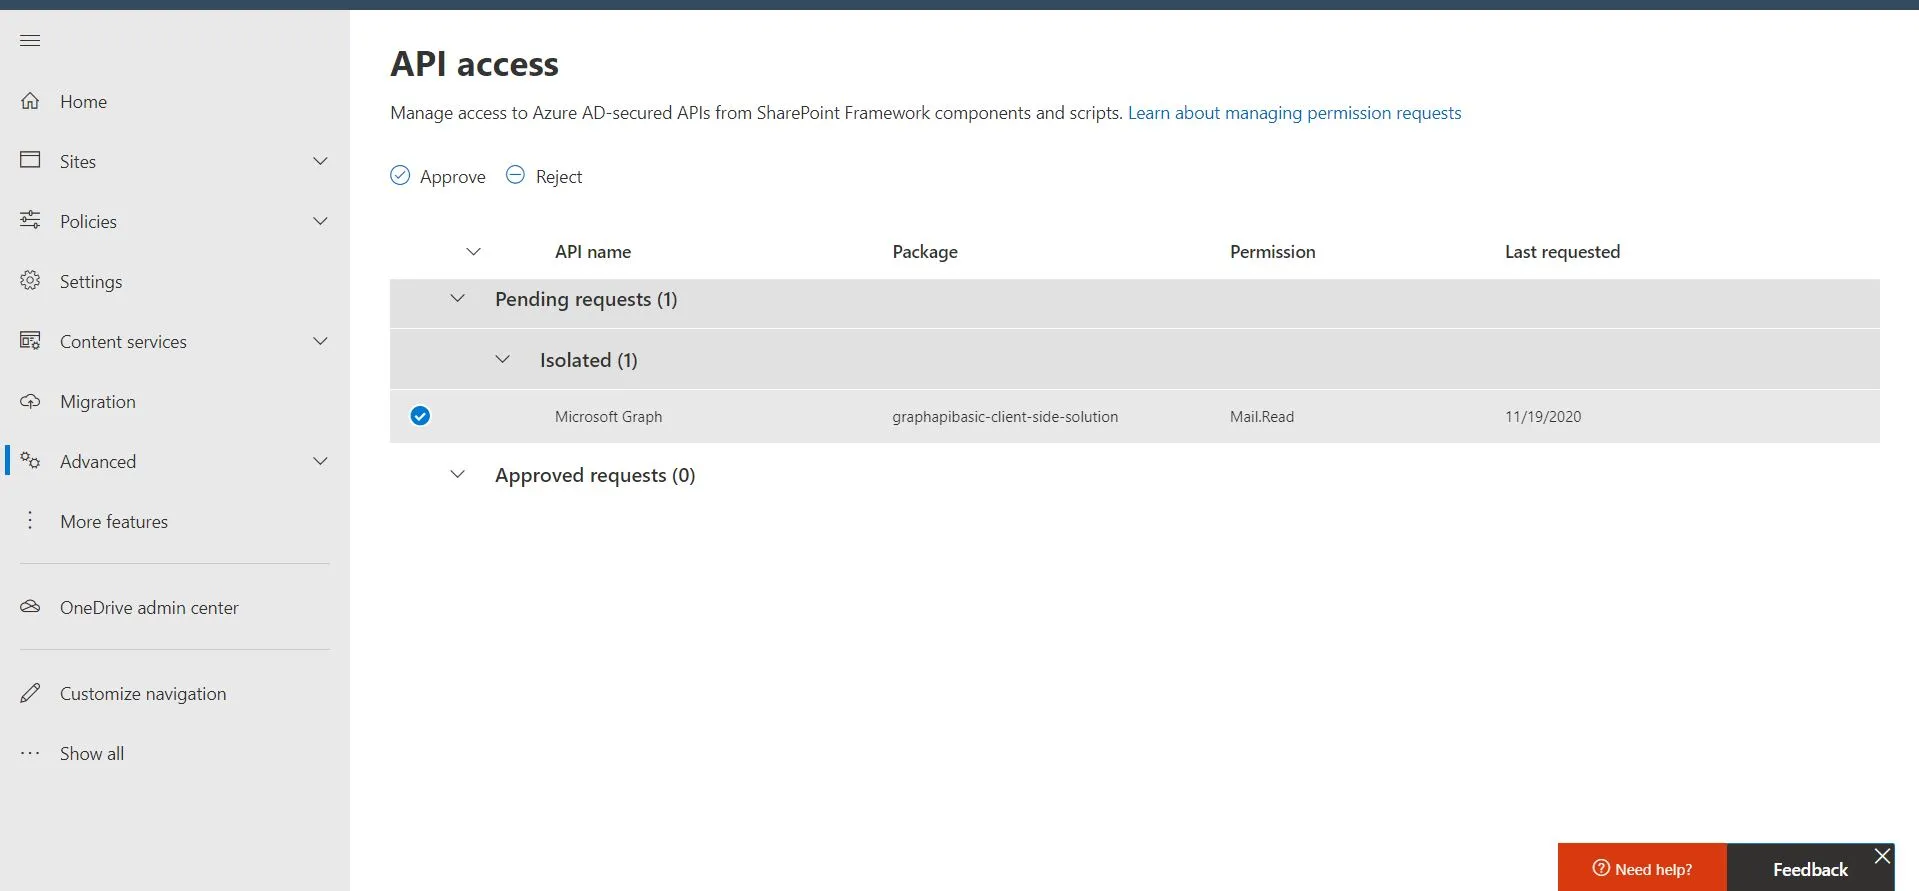
Task: Collapse the Pending requests group
Action: click(457, 299)
